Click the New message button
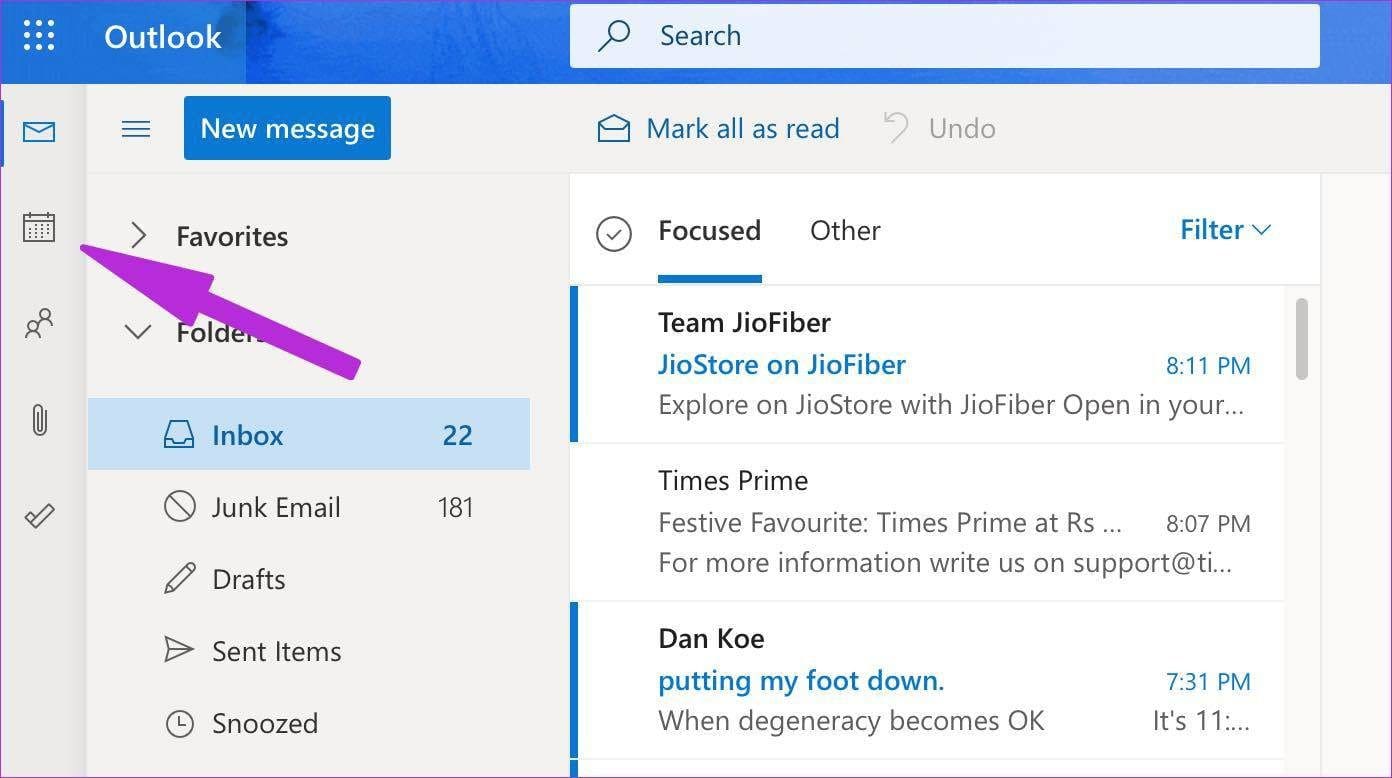Screen dimensions: 1392x778 coord(287,128)
